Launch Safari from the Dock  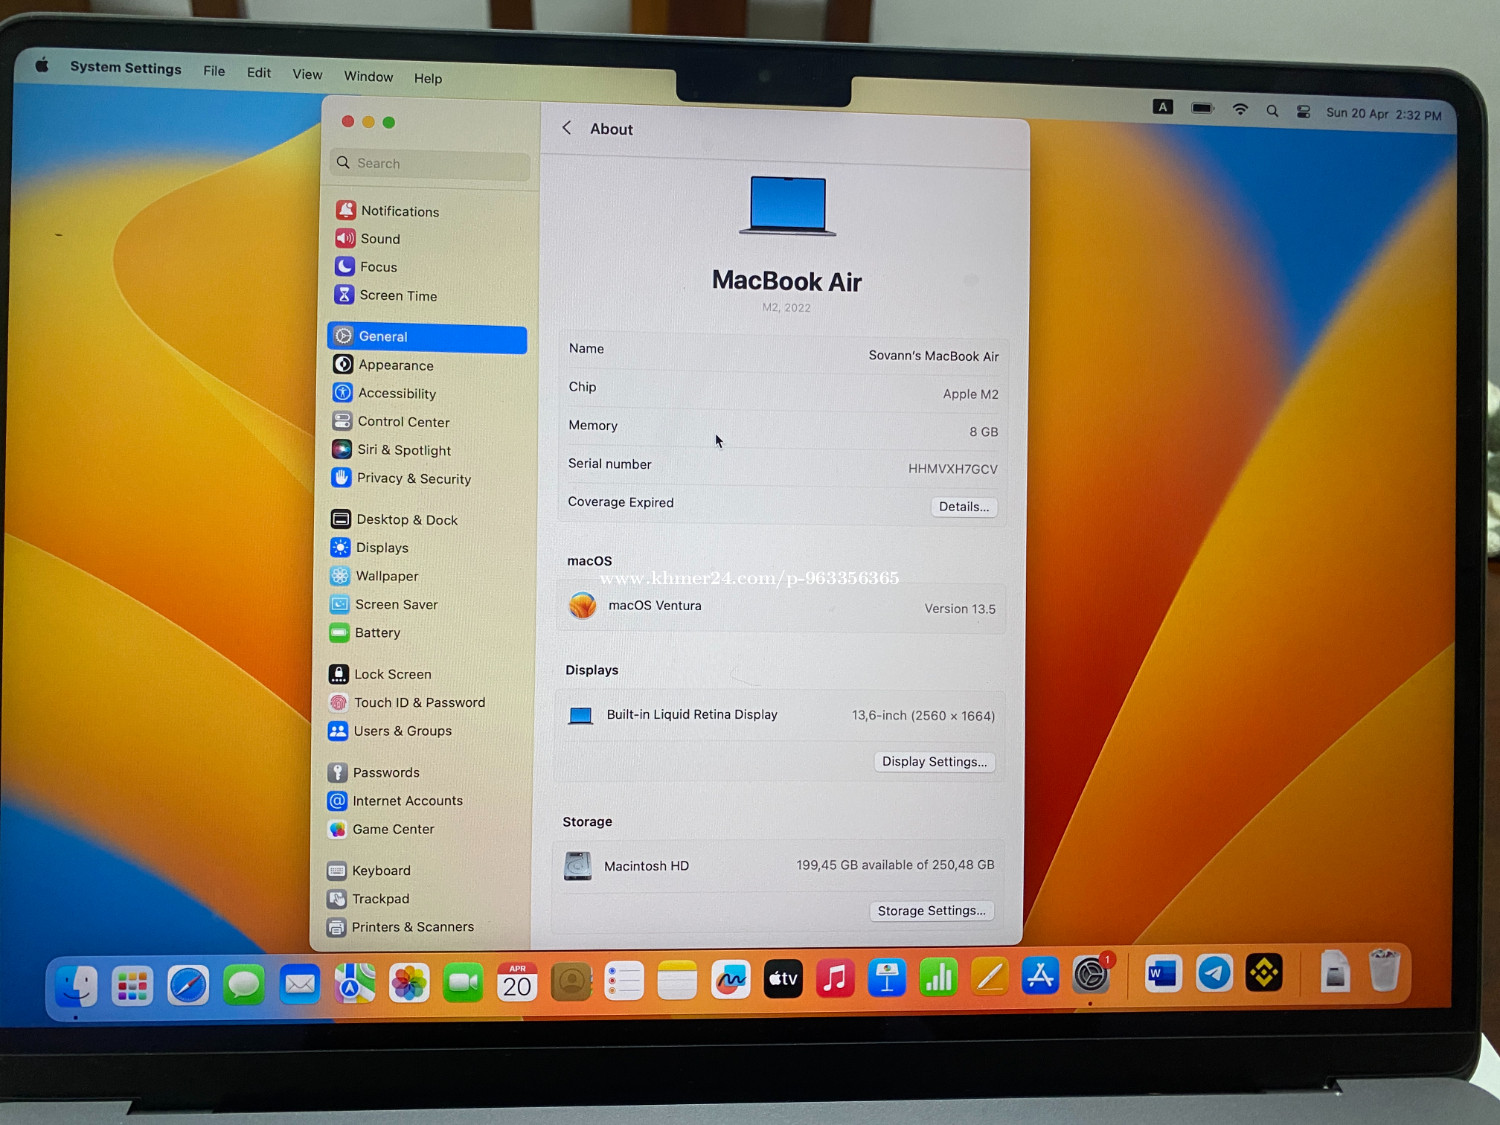(x=188, y=985)
